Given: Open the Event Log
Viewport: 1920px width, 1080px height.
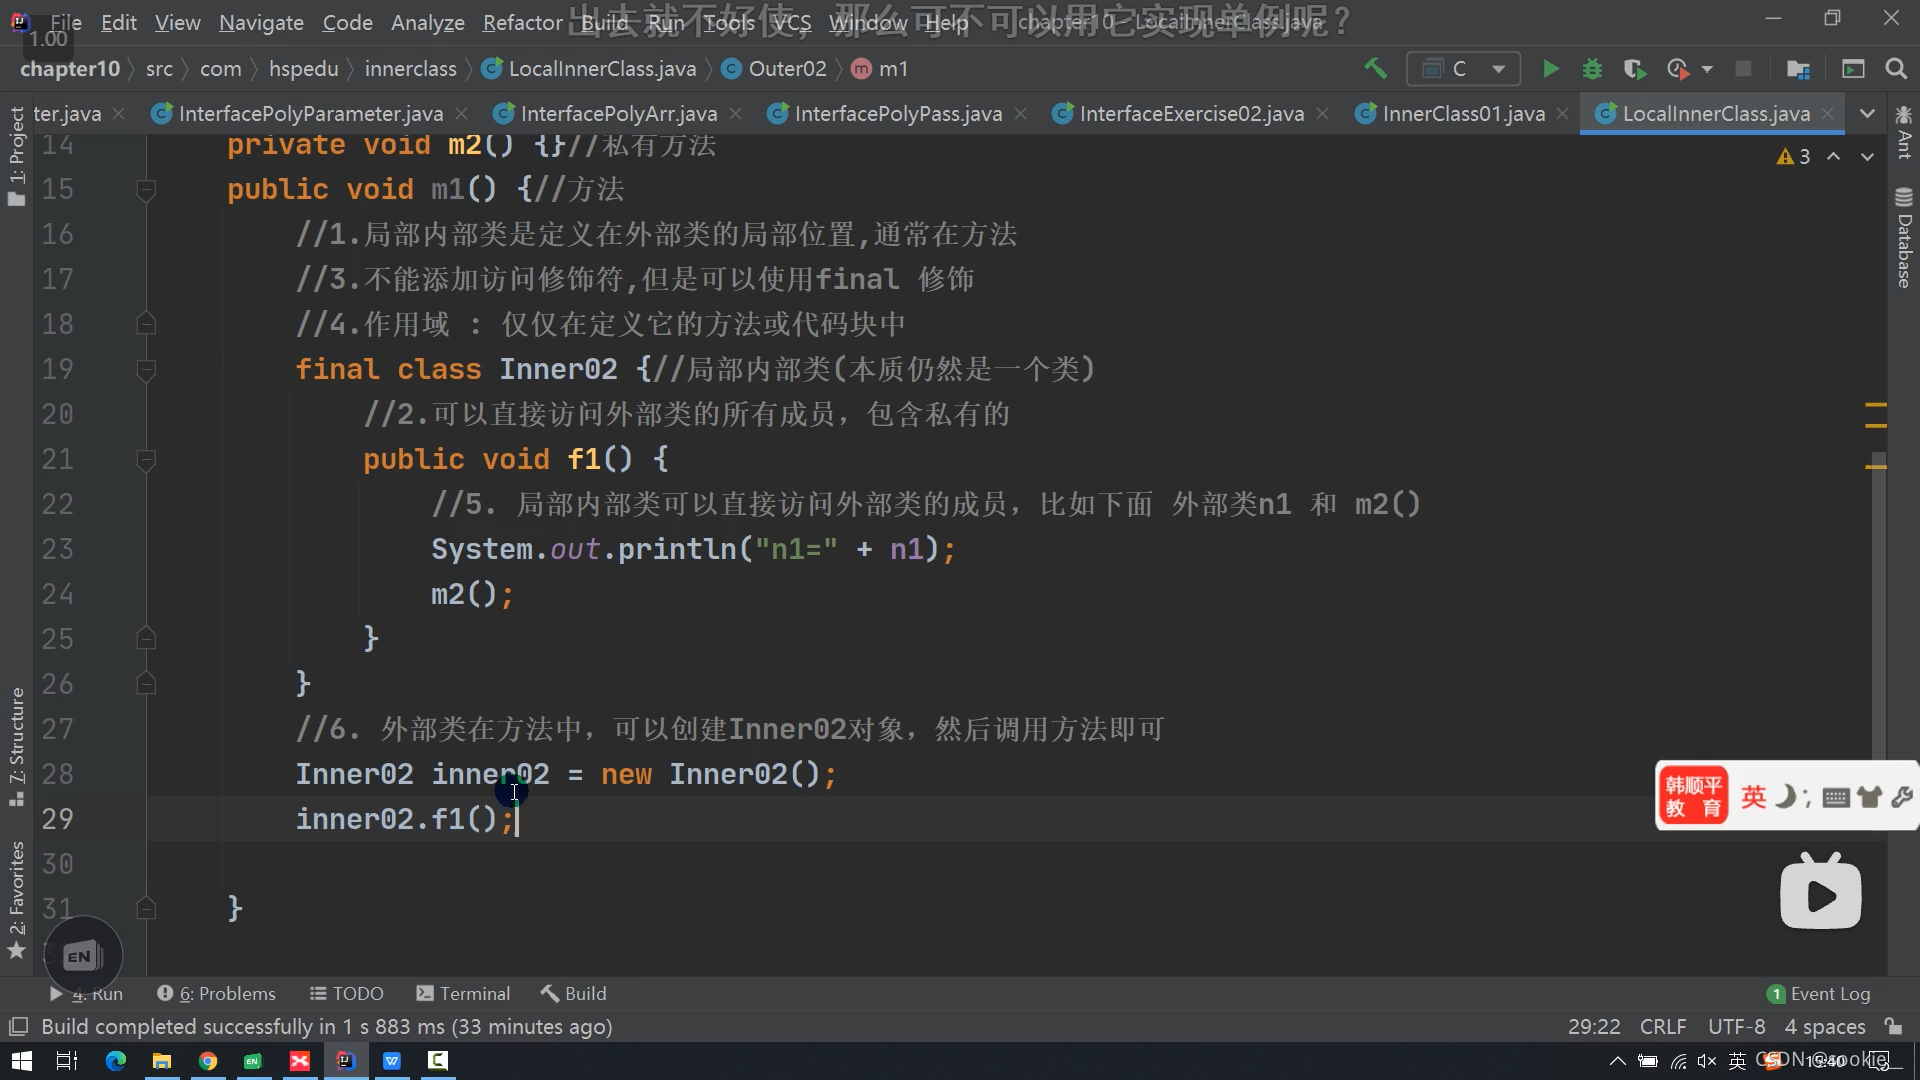Looking at the screenshot, I should tap(1819, 994).
